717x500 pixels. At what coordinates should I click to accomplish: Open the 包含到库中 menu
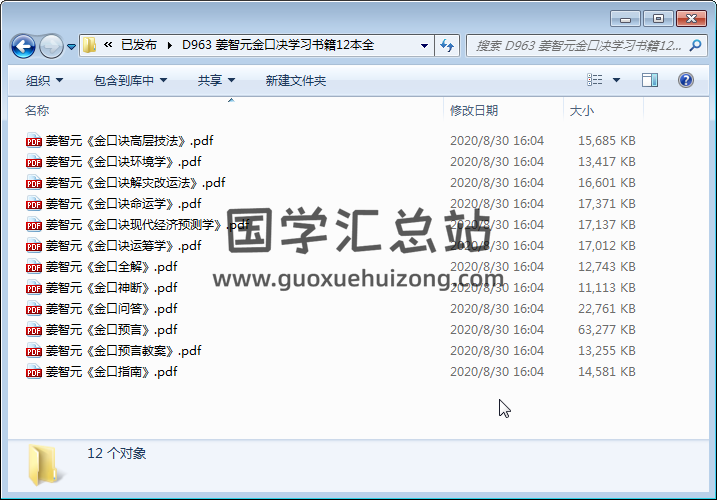pyautogui.click(x=130, y=80)
